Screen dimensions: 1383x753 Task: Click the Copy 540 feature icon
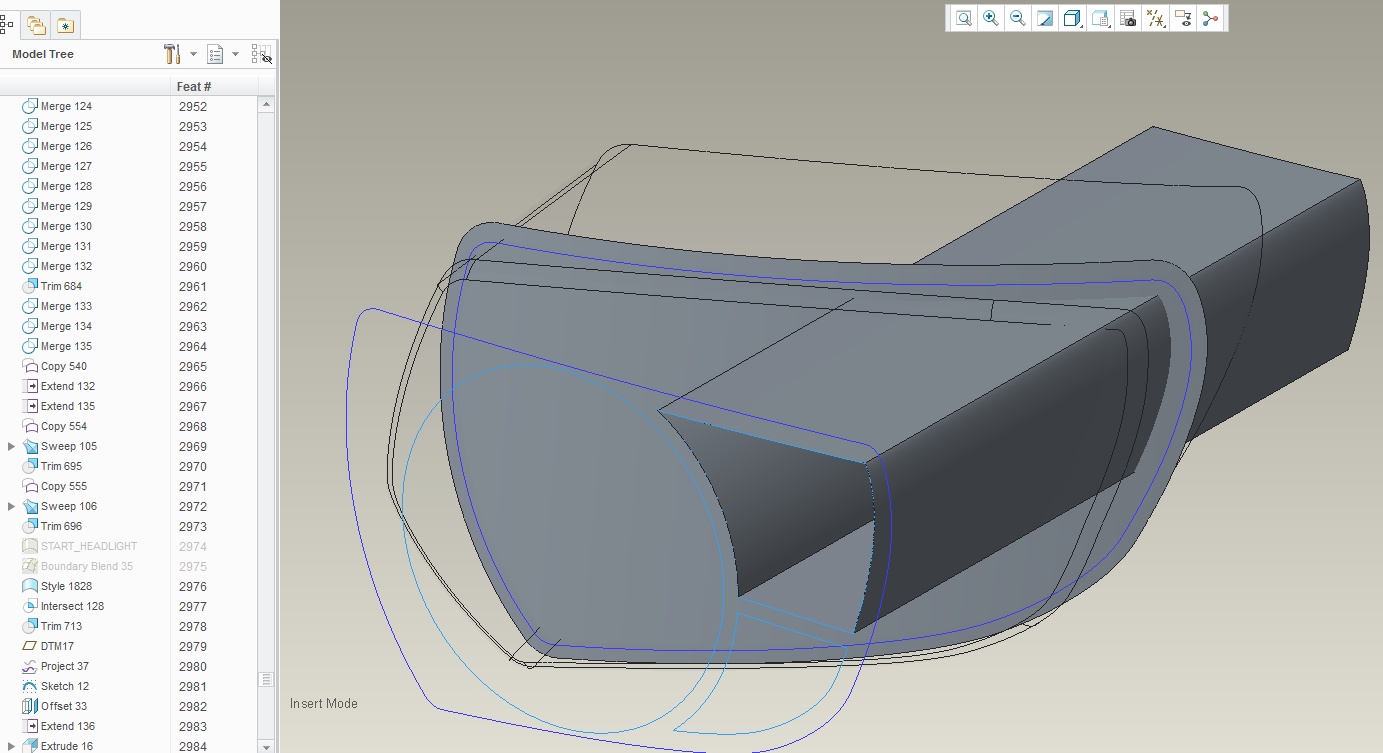pyautogui.click(x=30, y=366)
